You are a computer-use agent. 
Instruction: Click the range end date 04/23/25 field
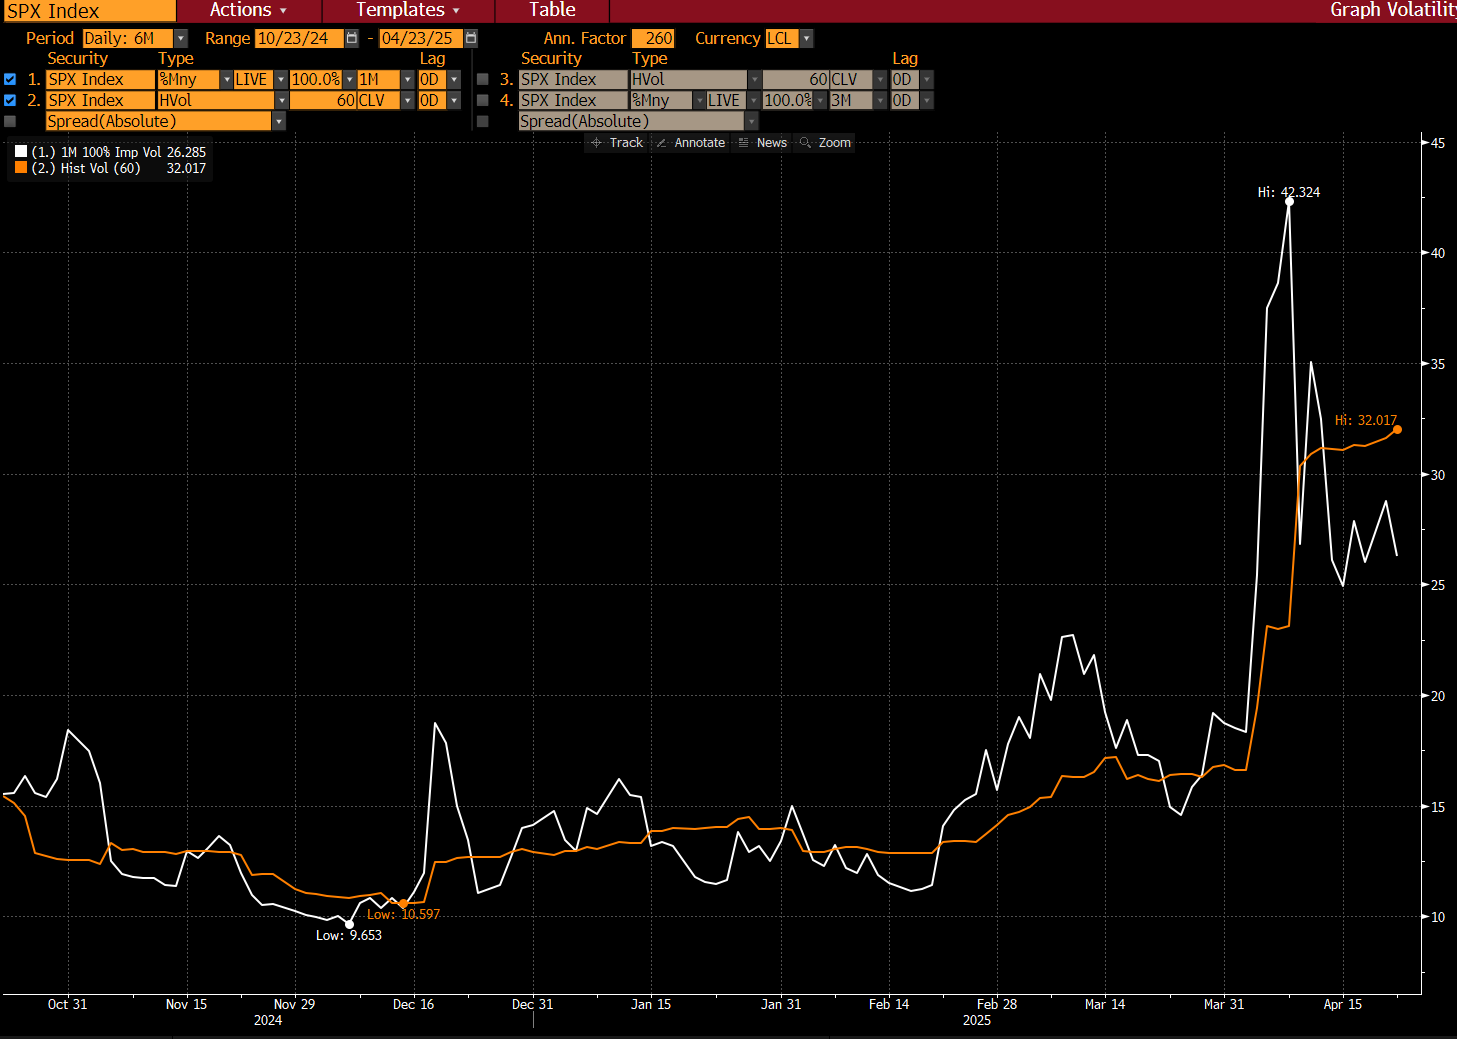[x=421, y=38]
